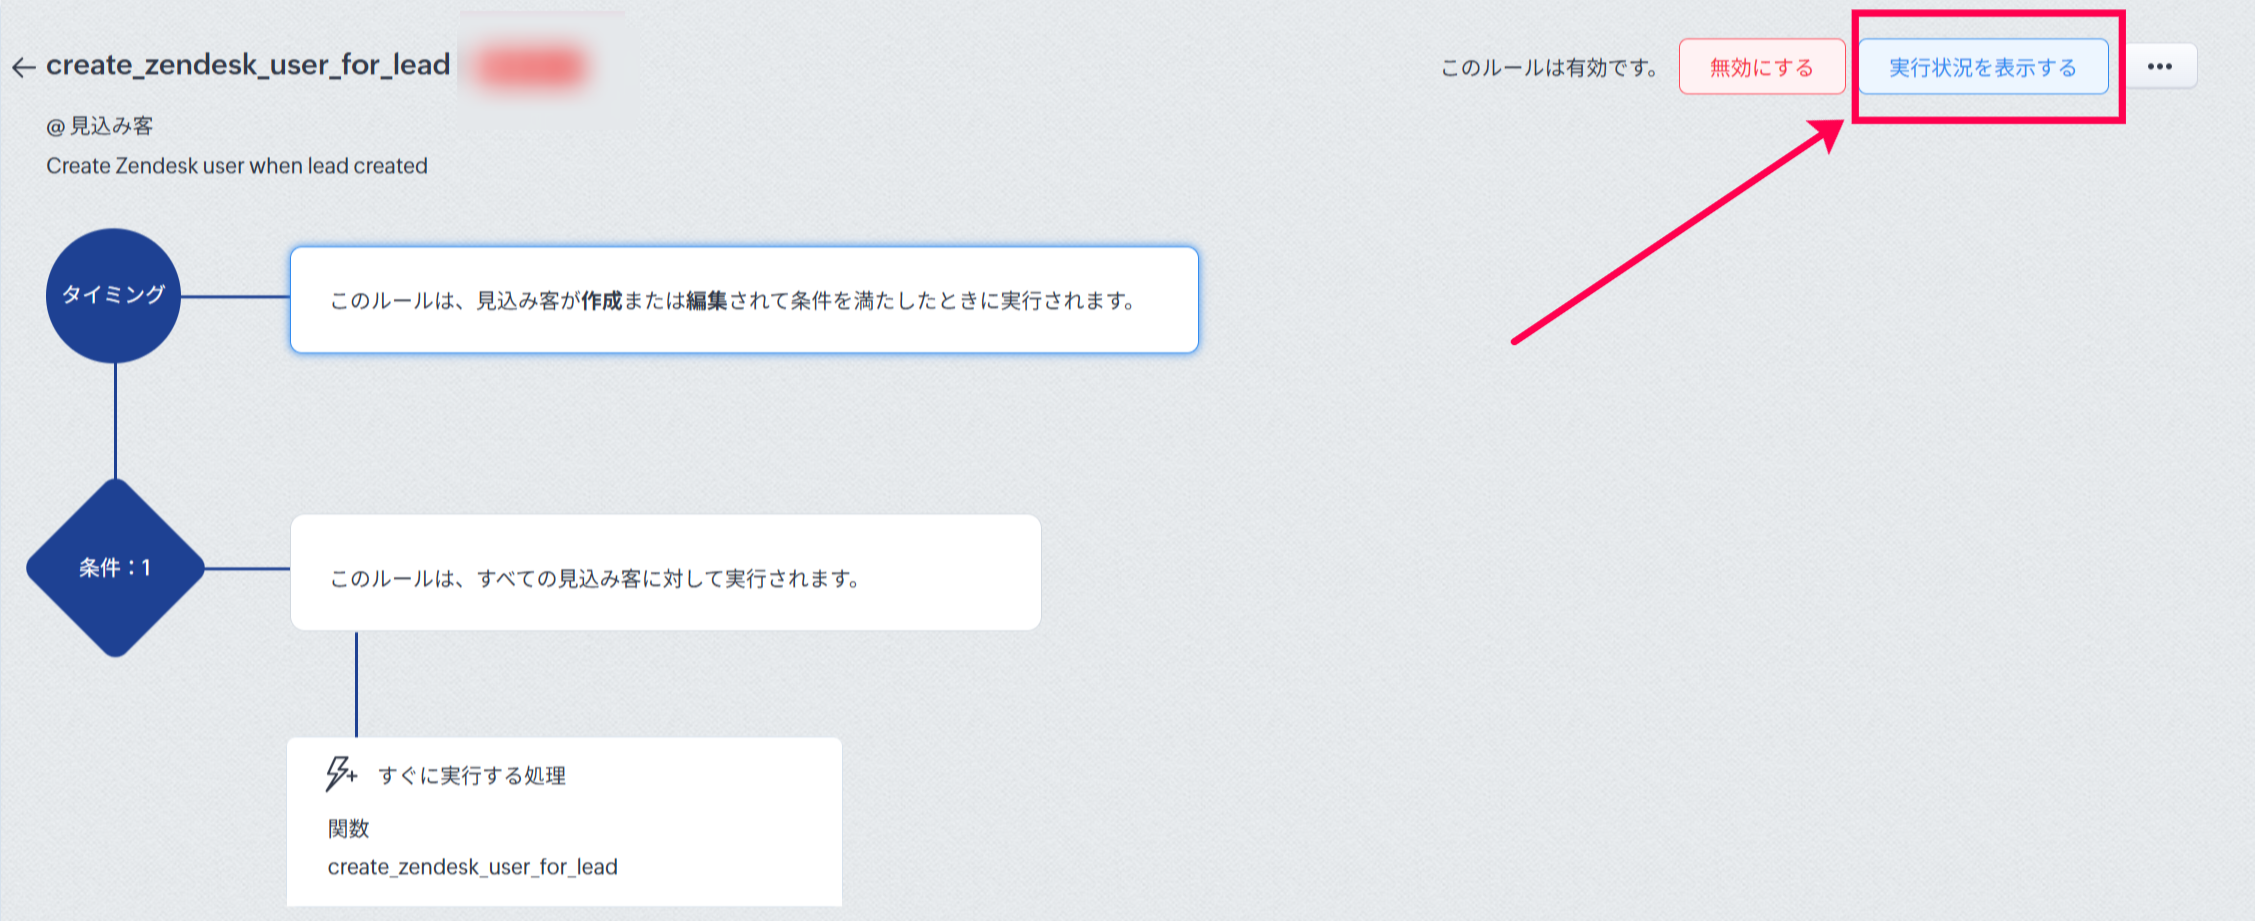Viewport: 2255px width, 921px height.
Task: Open function create_zendesk_user_for_lead in action card
Action: click(472, 867)
